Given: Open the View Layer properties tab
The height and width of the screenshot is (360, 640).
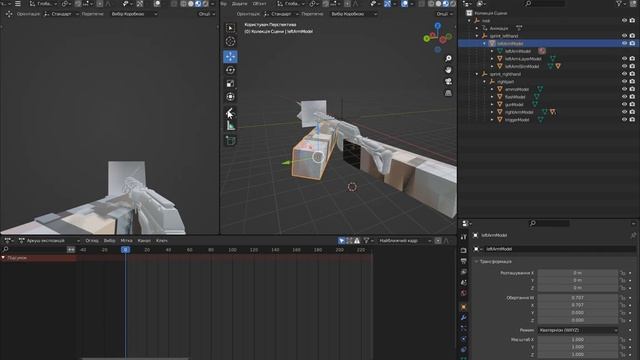Looking at the screenshot, I should (464, 272).
